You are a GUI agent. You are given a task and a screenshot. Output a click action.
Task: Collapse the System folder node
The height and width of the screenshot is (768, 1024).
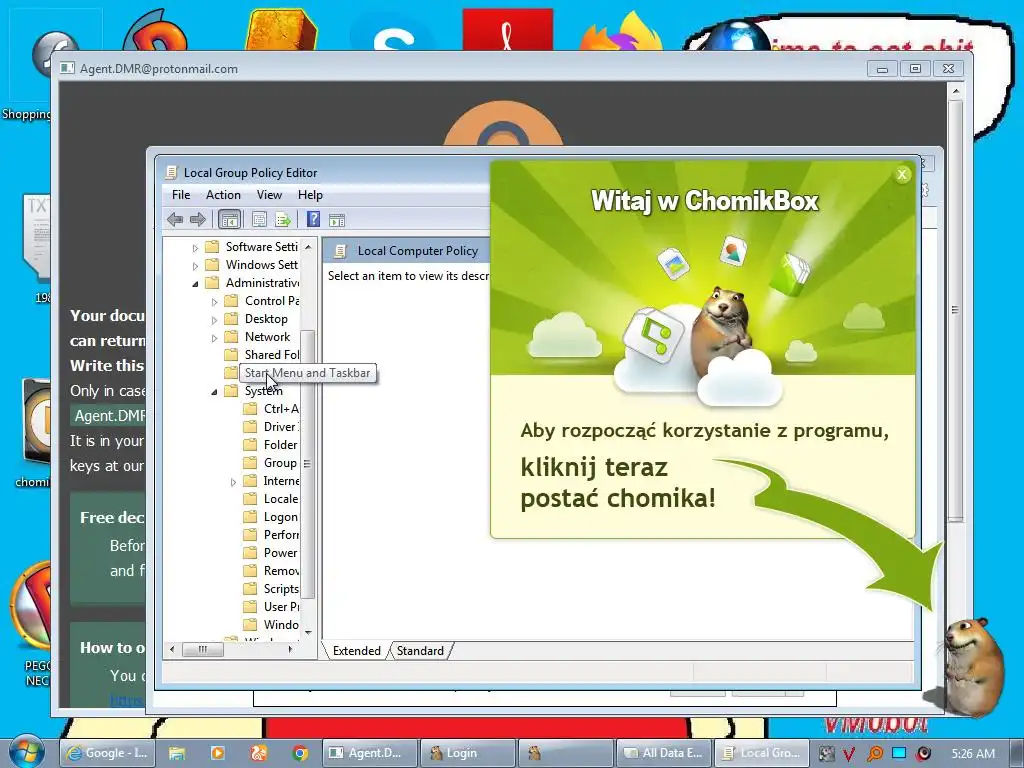pos(214,392)
